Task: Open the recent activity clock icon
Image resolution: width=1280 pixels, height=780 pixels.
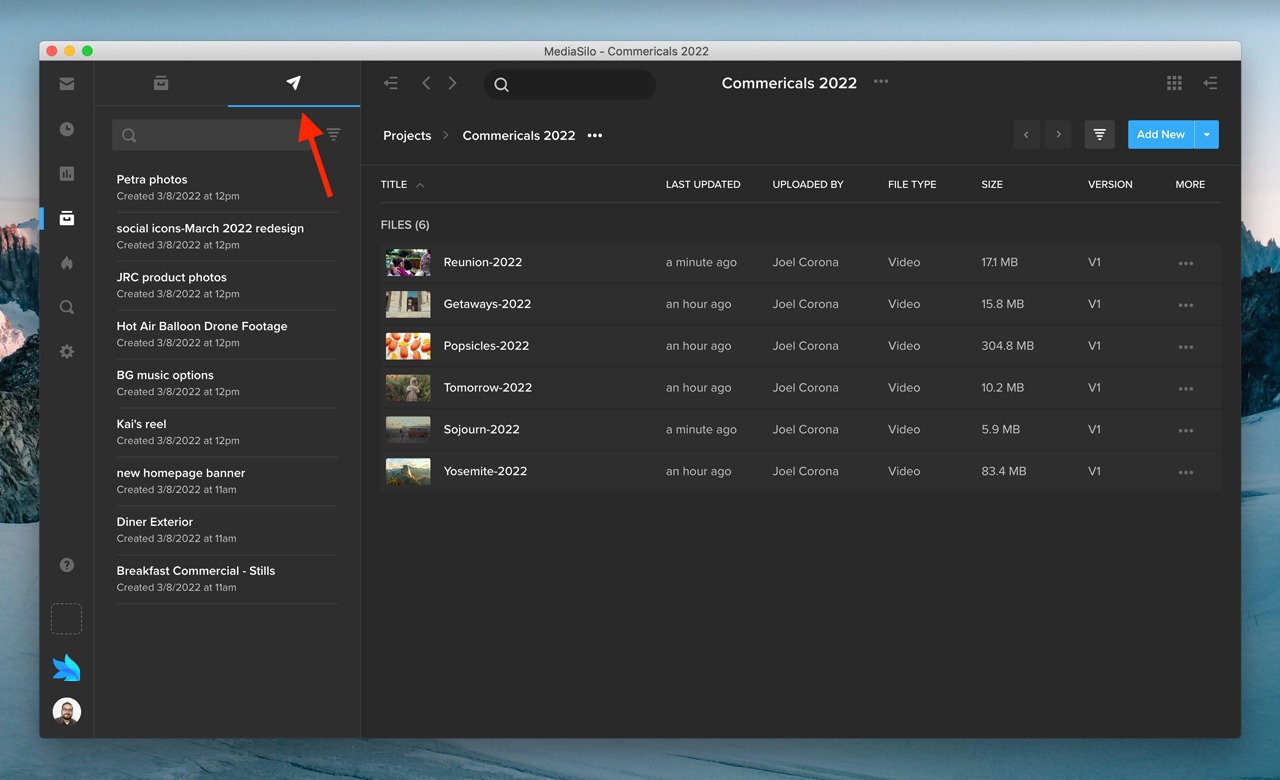Action: (67, 129)
